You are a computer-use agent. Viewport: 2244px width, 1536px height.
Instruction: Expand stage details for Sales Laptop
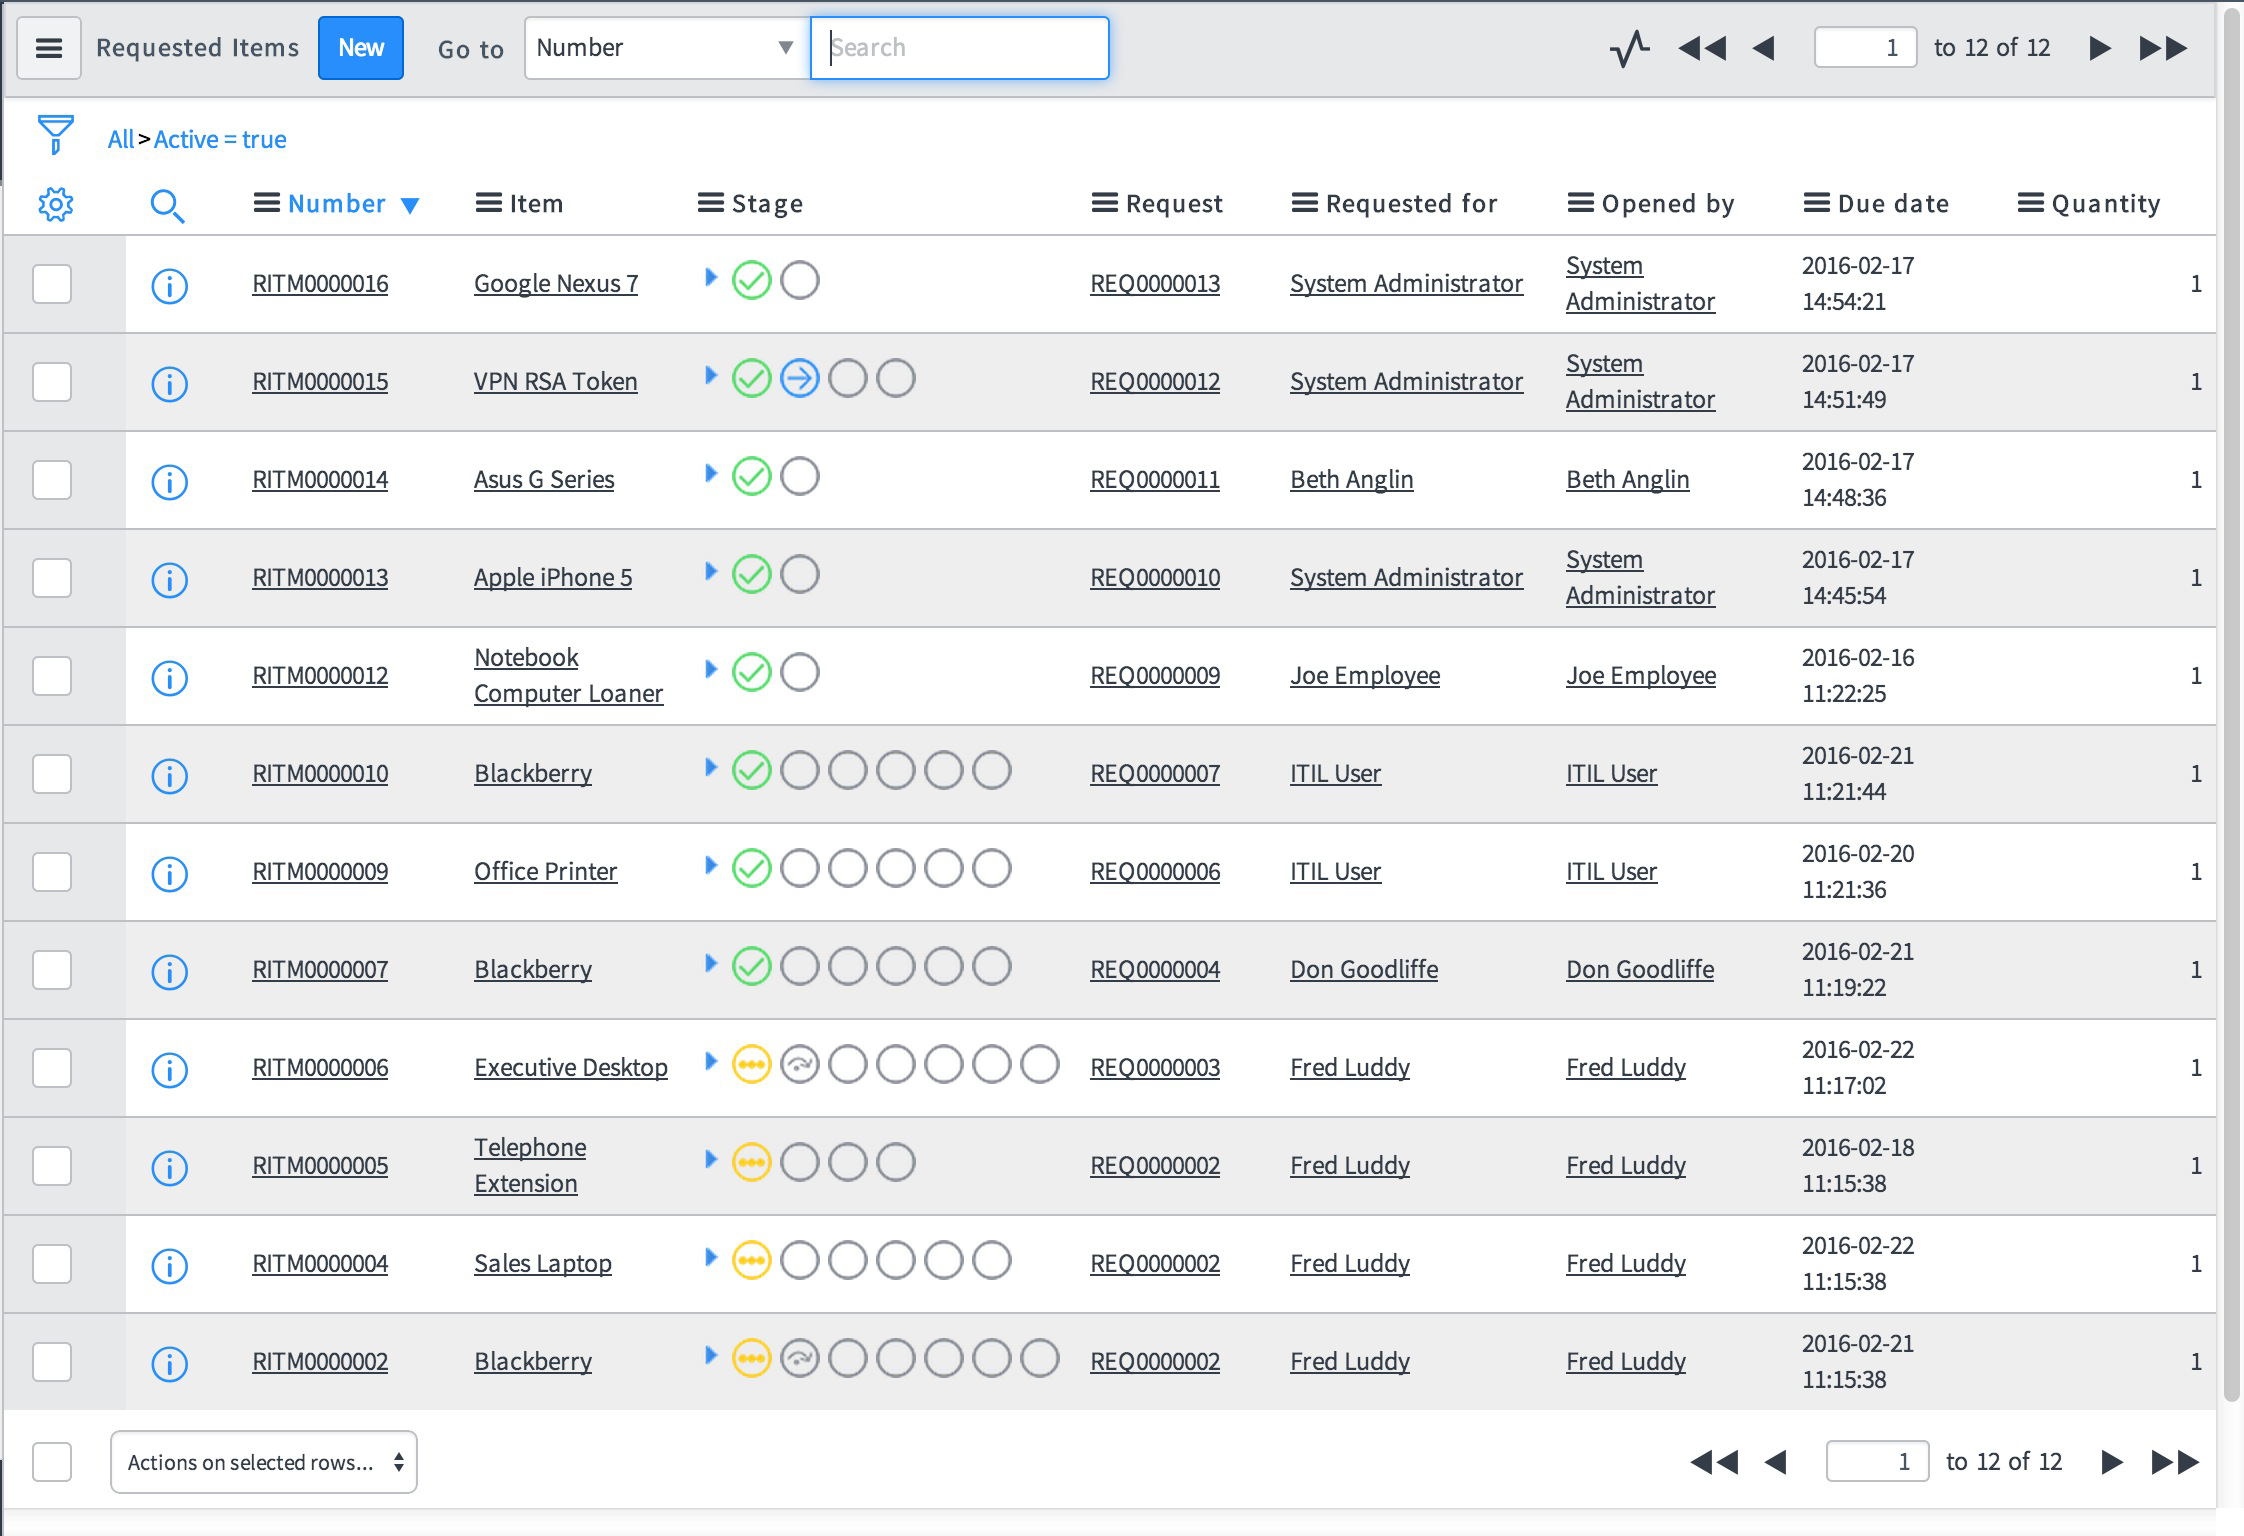[x=711, y=1257]
